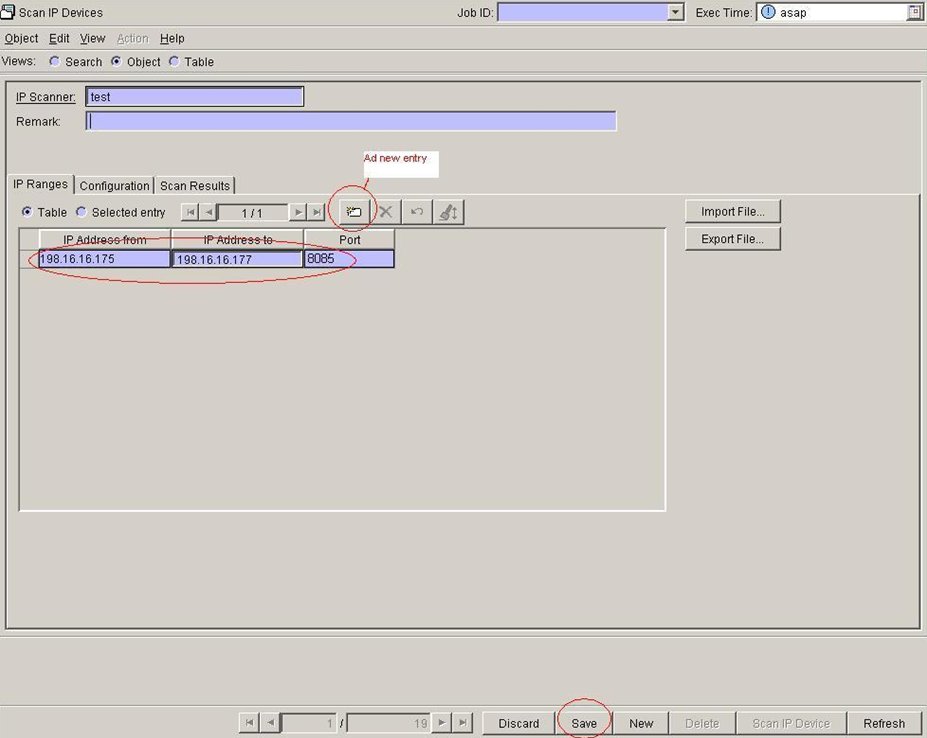Click the Job ID input field

pyautogui.click(x=583, y=12)
